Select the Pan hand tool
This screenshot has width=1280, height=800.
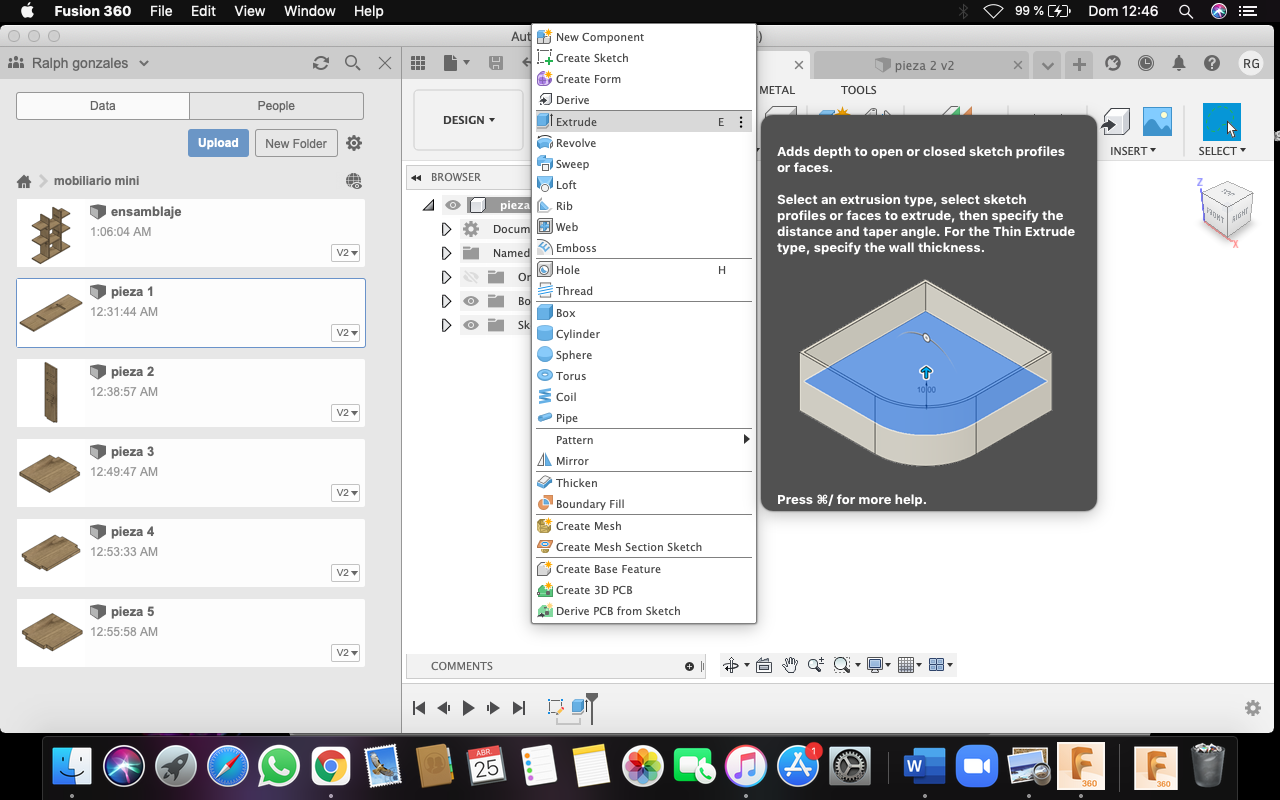click(790, 665)
